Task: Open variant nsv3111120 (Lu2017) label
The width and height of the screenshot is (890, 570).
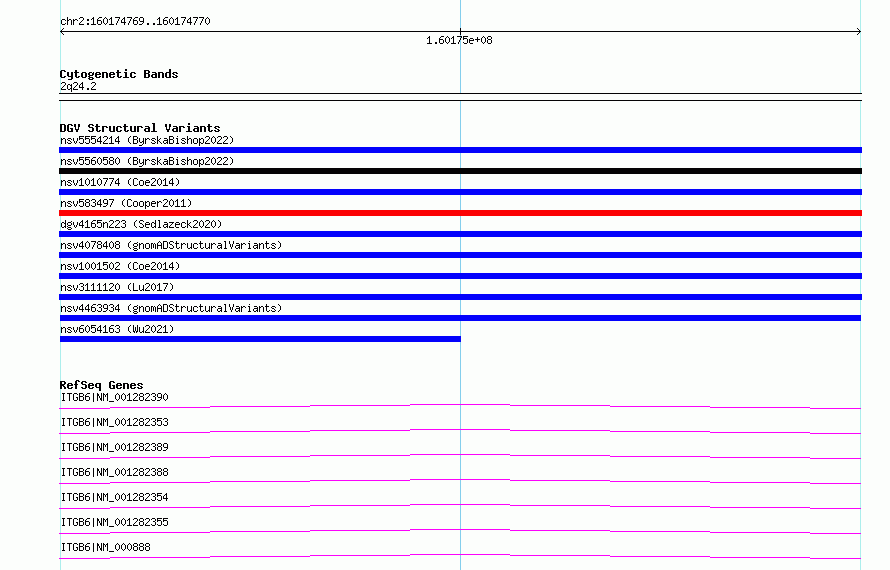Action: pos(117,287)
